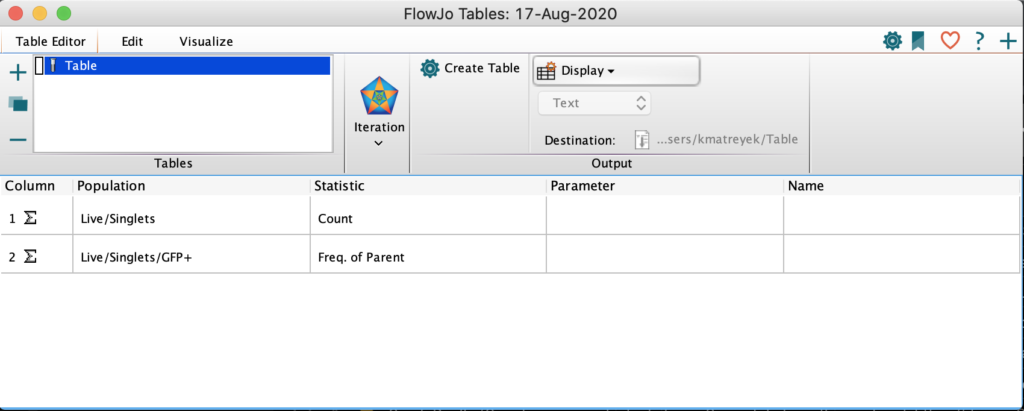Open preferences via the gear icon

click(x=891, y=41)
